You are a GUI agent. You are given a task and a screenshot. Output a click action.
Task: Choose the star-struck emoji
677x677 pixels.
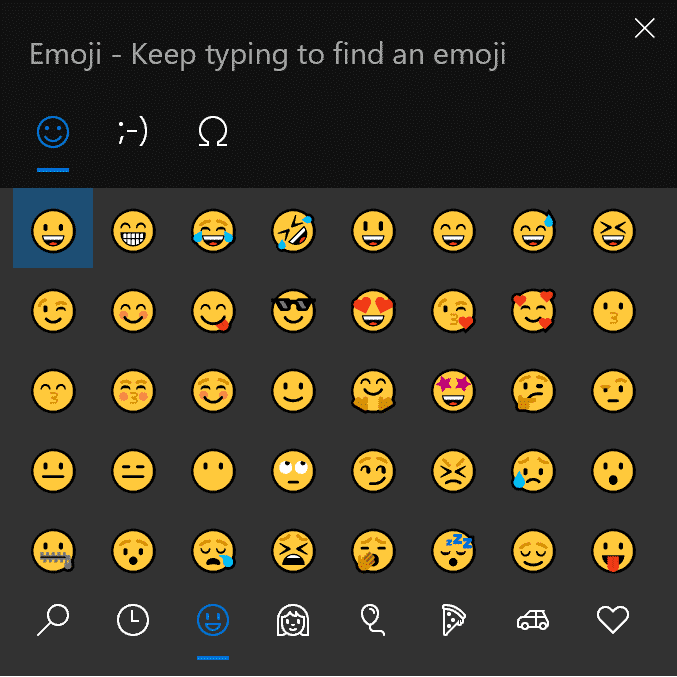pos(453,391)
